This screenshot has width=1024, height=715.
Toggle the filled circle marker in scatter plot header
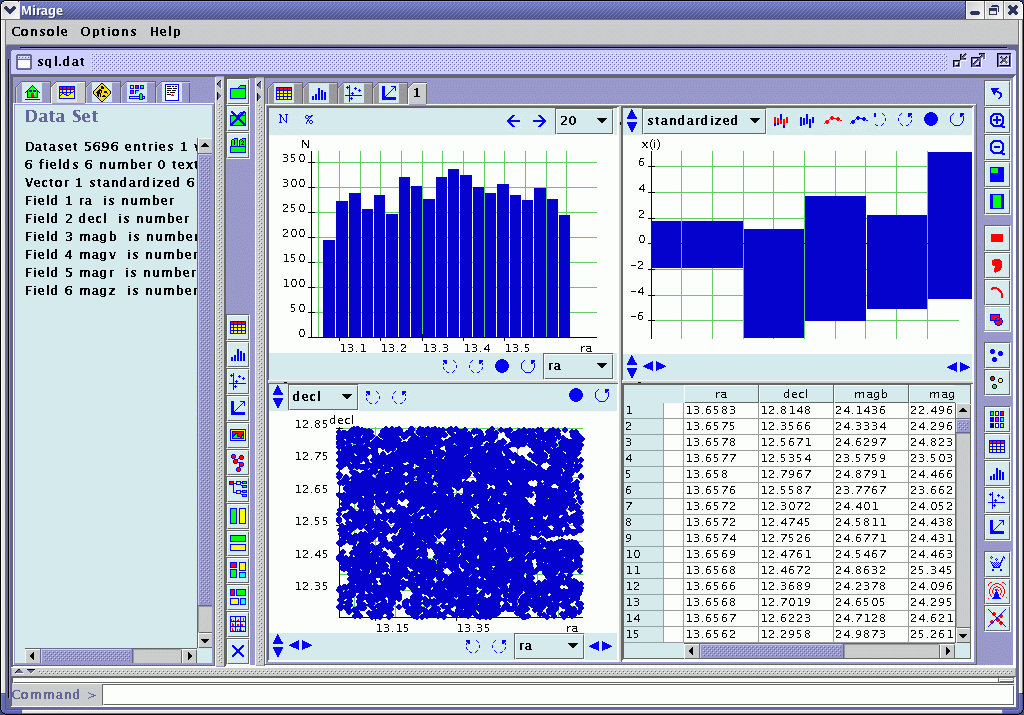tap(576, 396)
